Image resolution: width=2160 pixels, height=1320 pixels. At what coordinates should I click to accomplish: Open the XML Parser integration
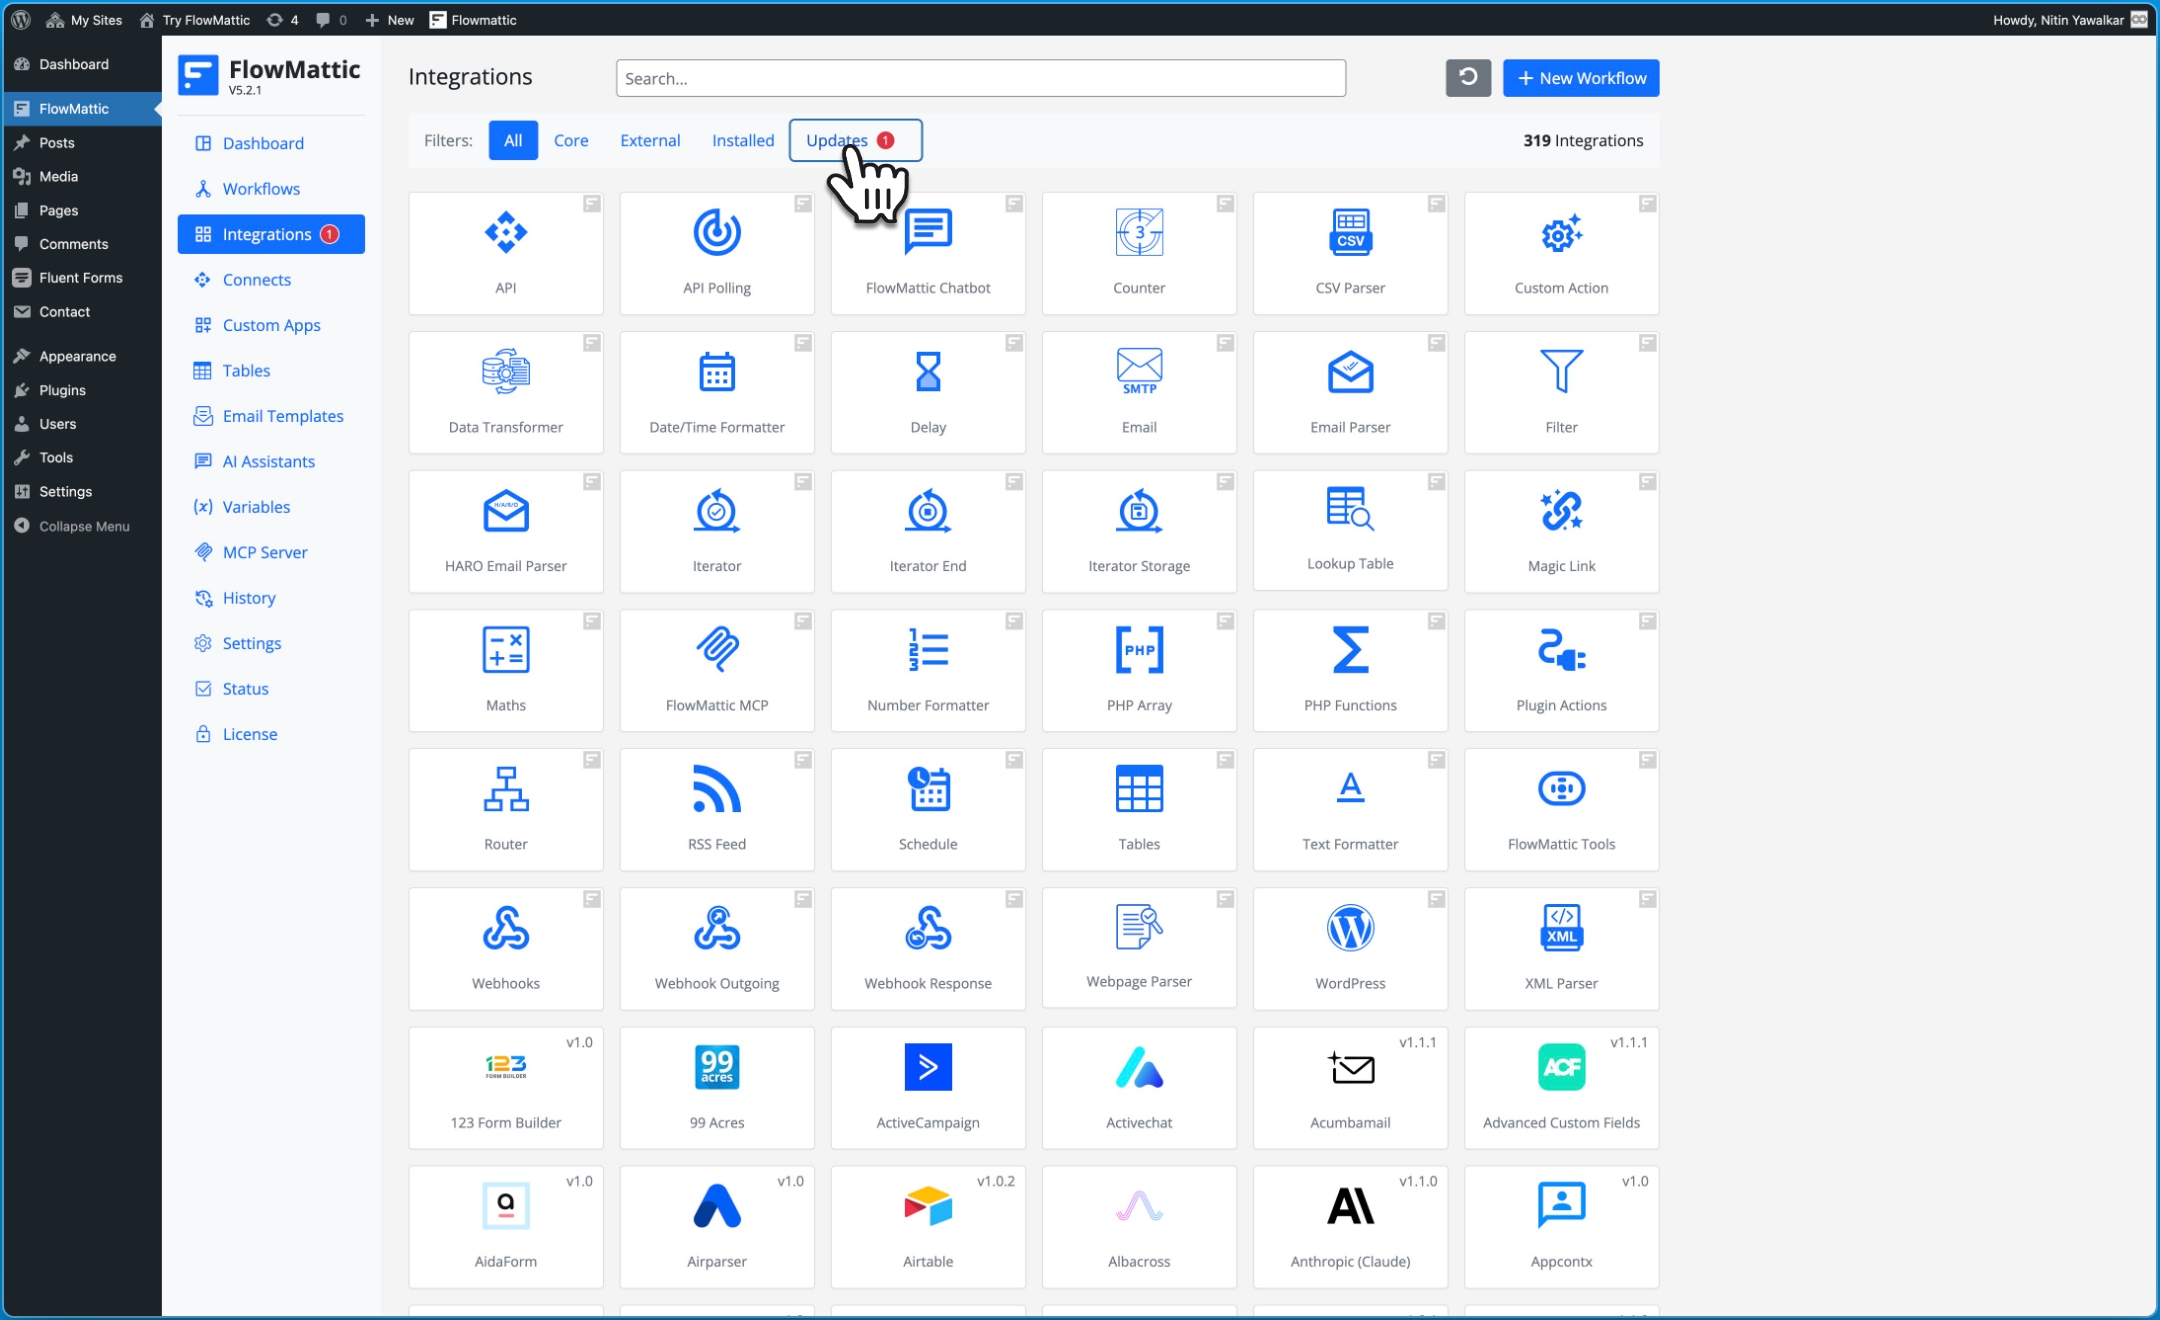tap(1561, 948)
